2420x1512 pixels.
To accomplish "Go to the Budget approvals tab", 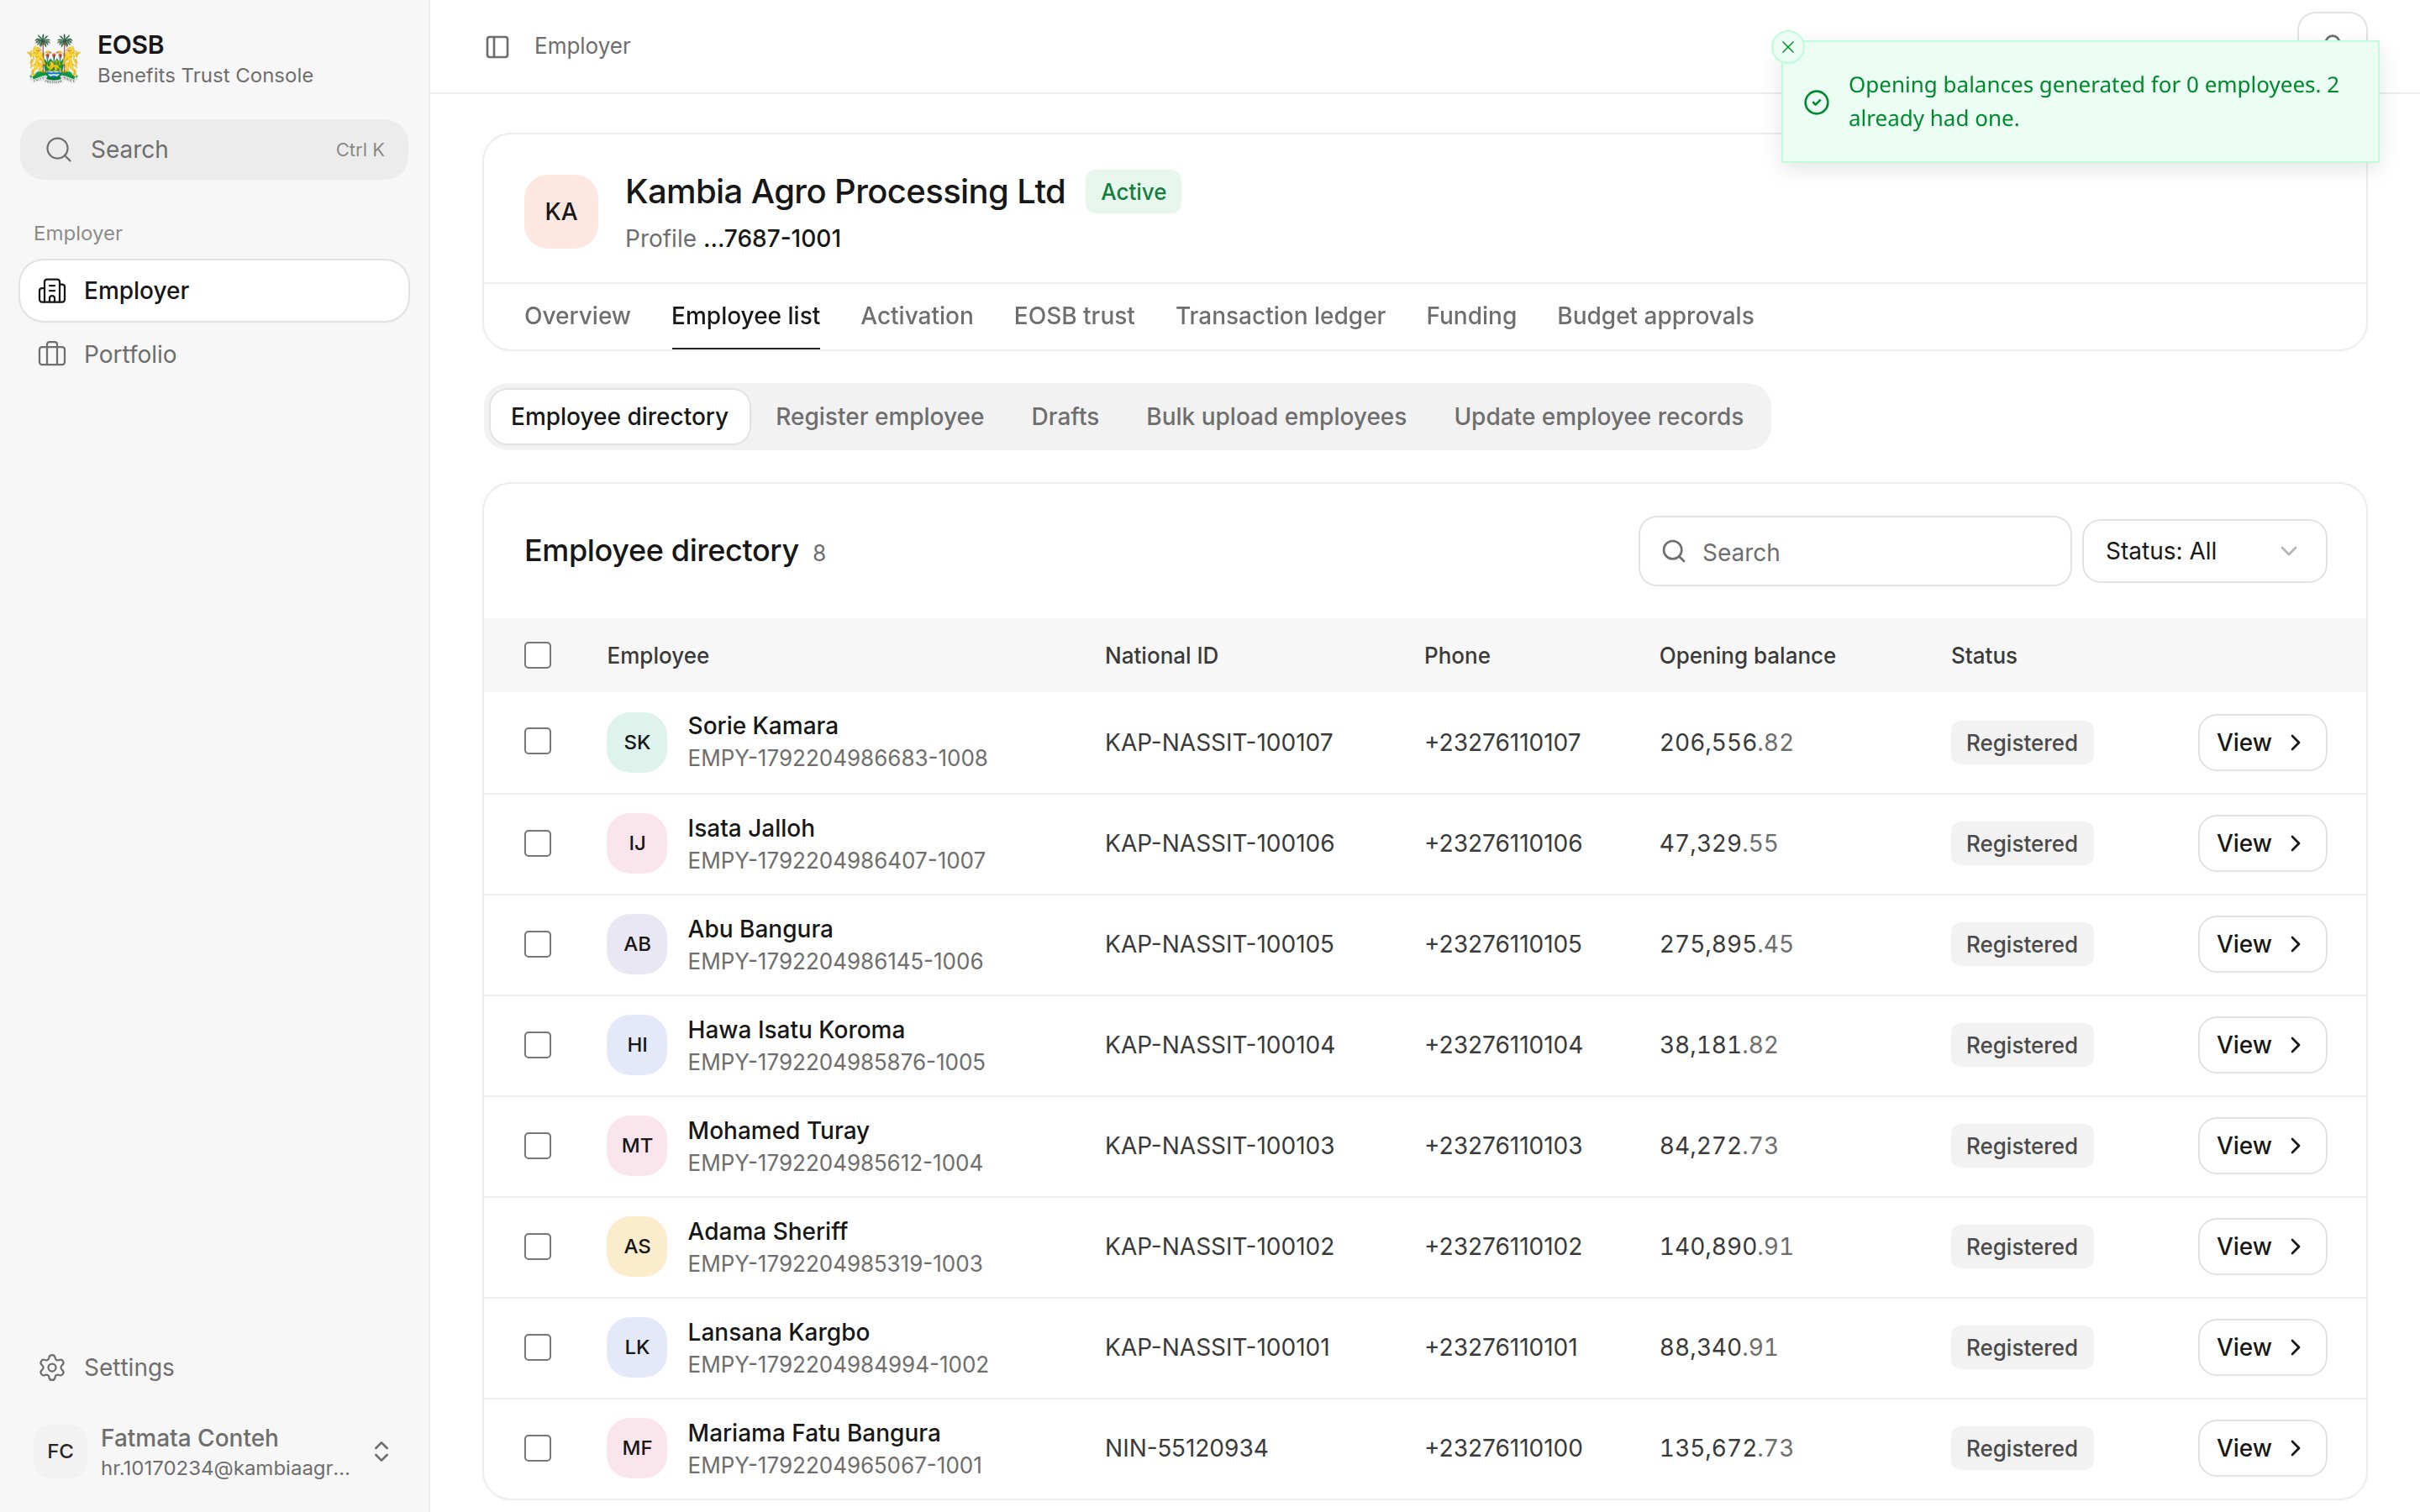I will [x=1655, y=316].
